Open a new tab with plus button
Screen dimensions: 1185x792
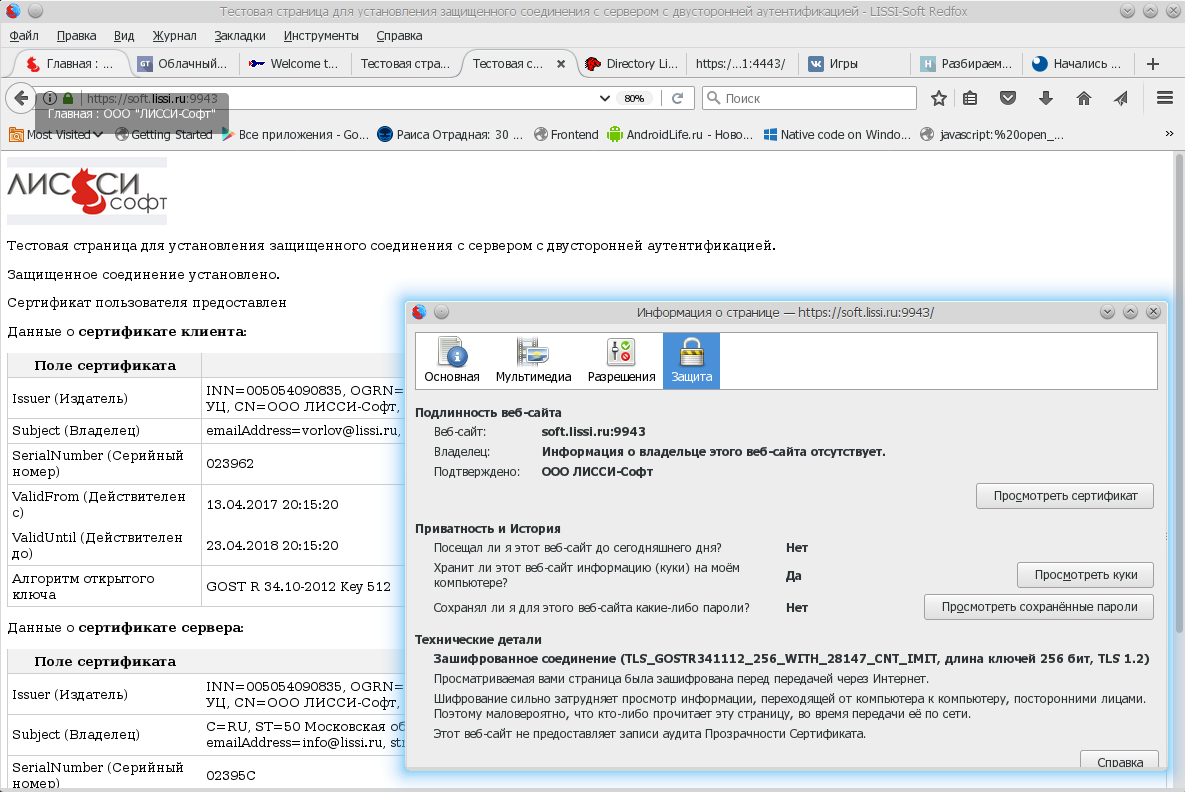1153,64
